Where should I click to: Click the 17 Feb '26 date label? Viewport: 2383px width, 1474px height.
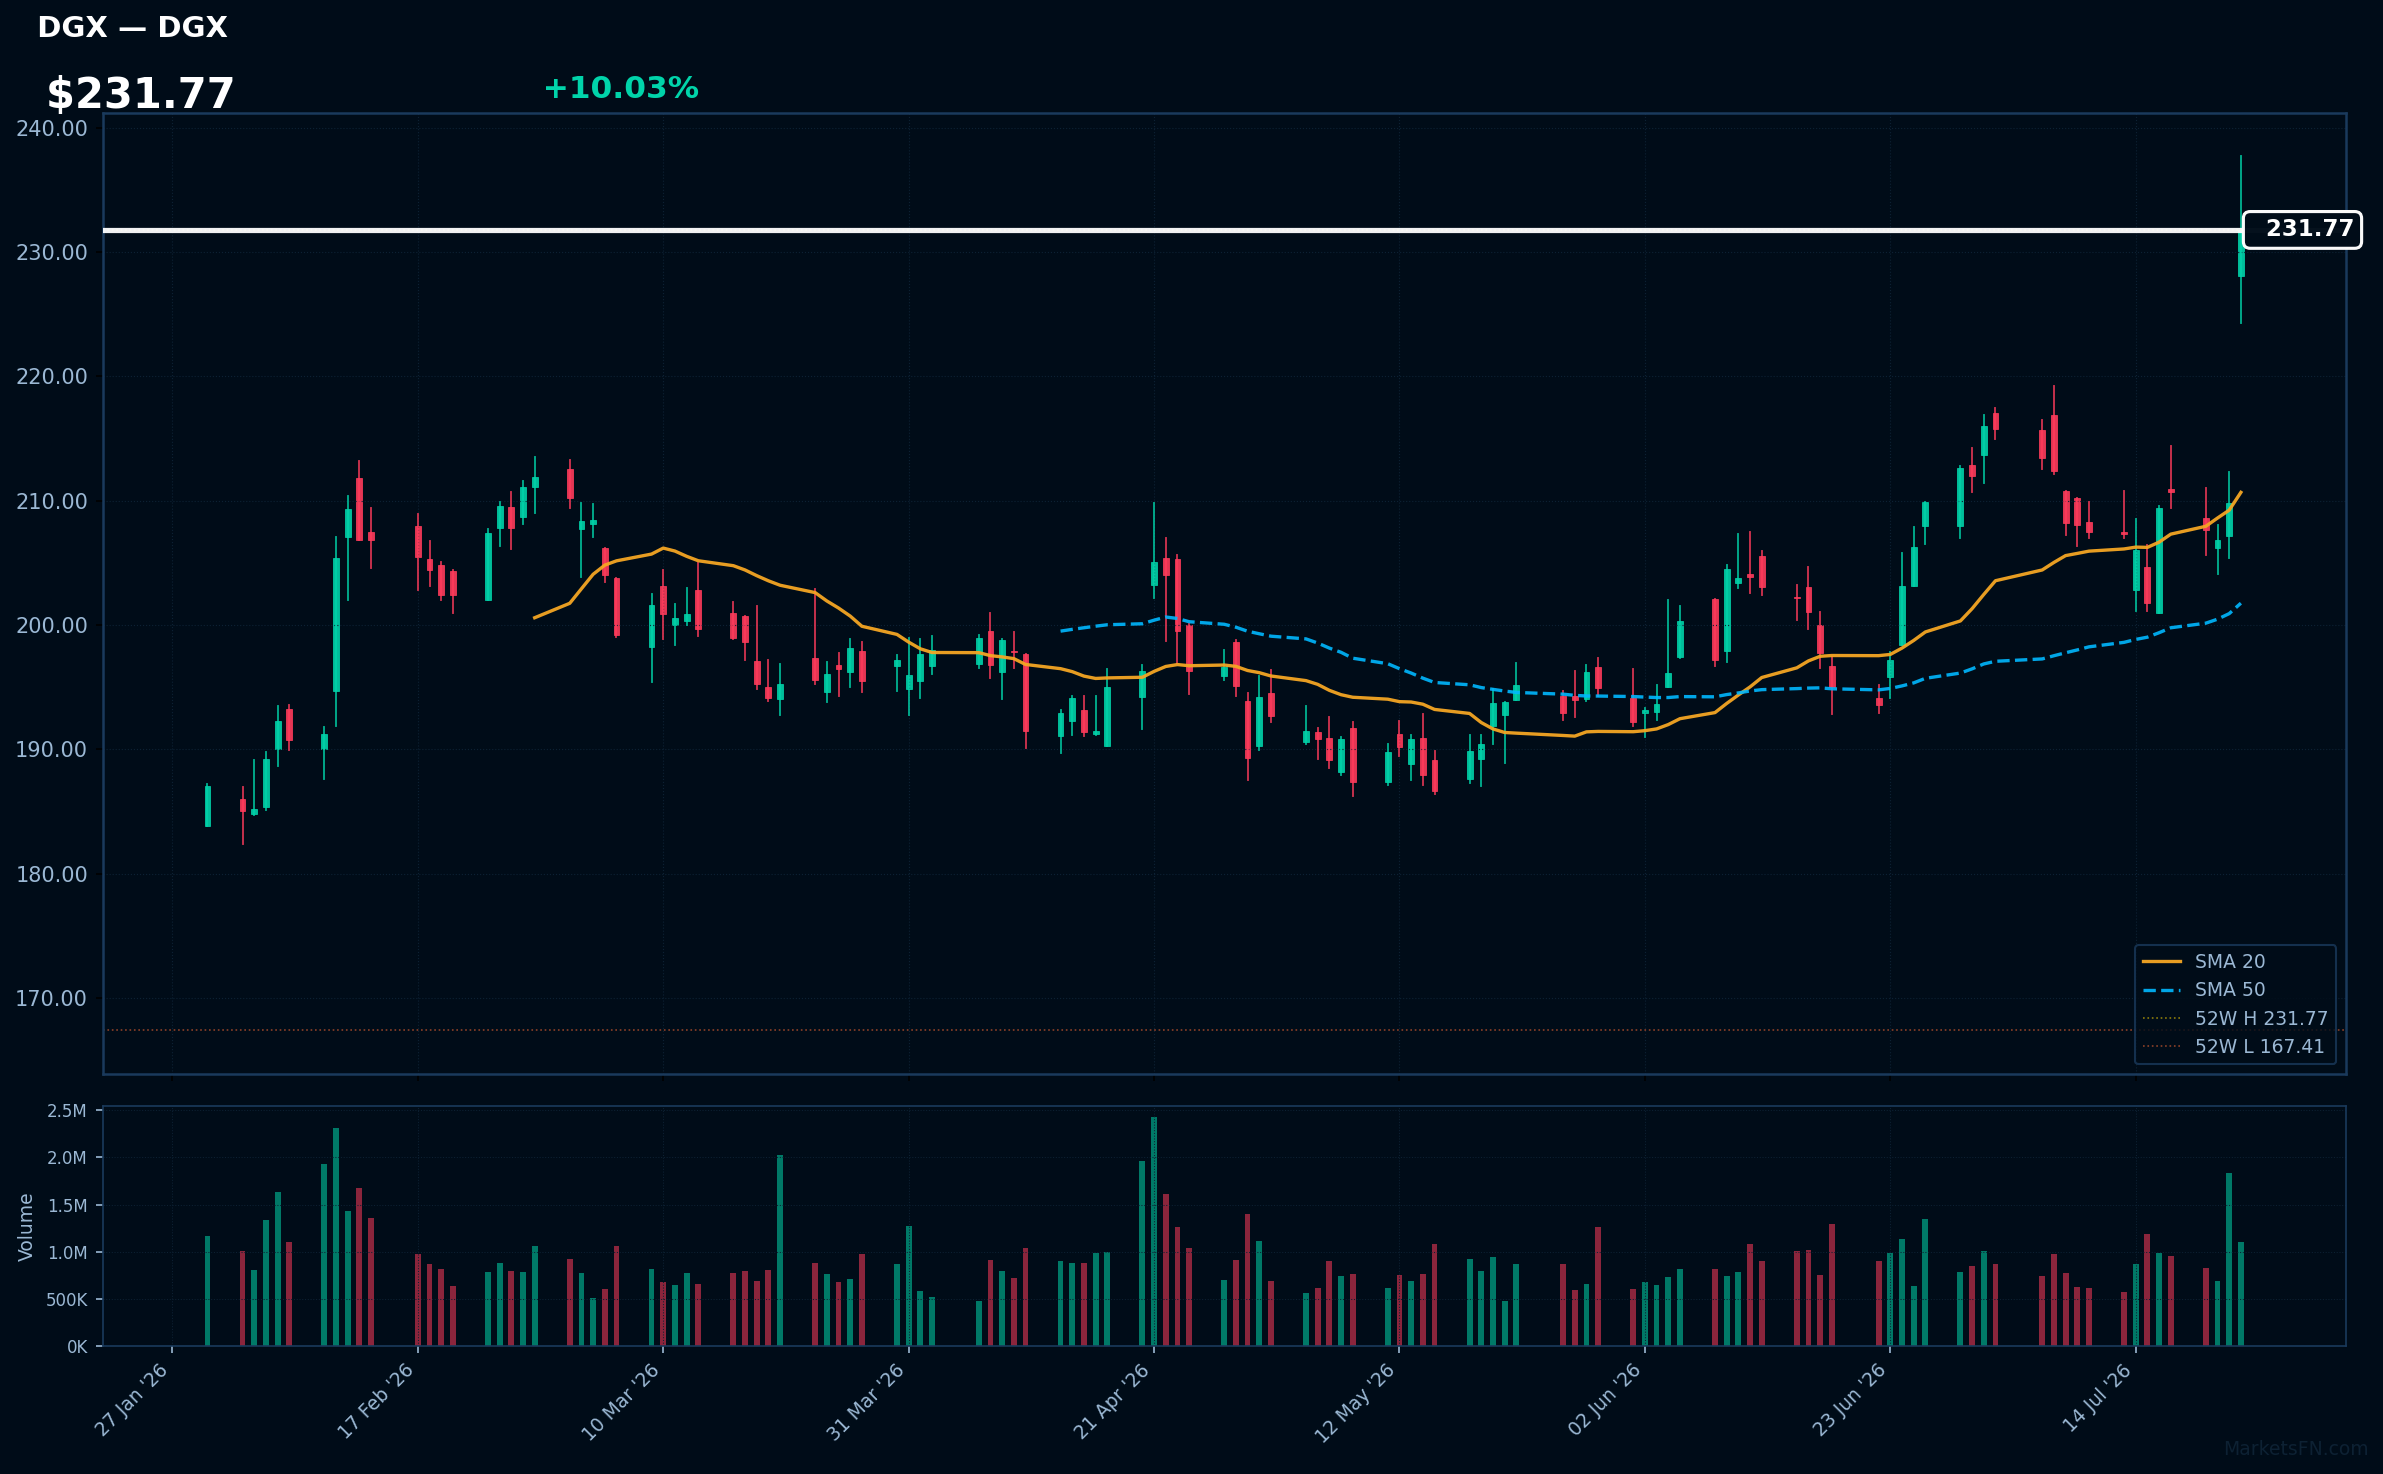click(x=376, y=1400)
